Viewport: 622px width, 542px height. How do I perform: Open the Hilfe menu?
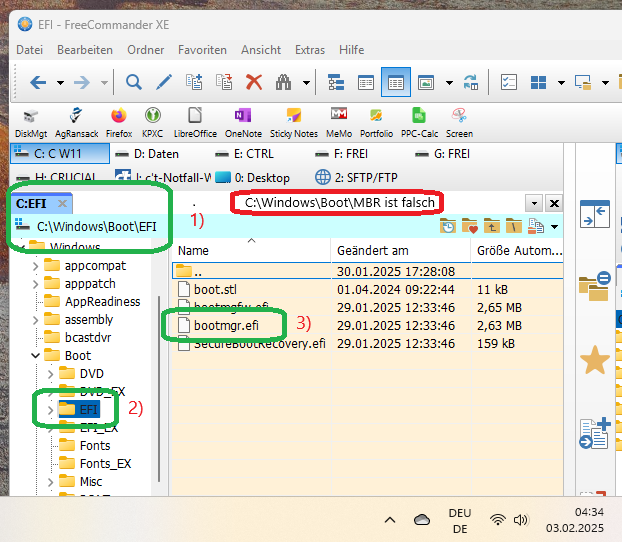[351, 50]
